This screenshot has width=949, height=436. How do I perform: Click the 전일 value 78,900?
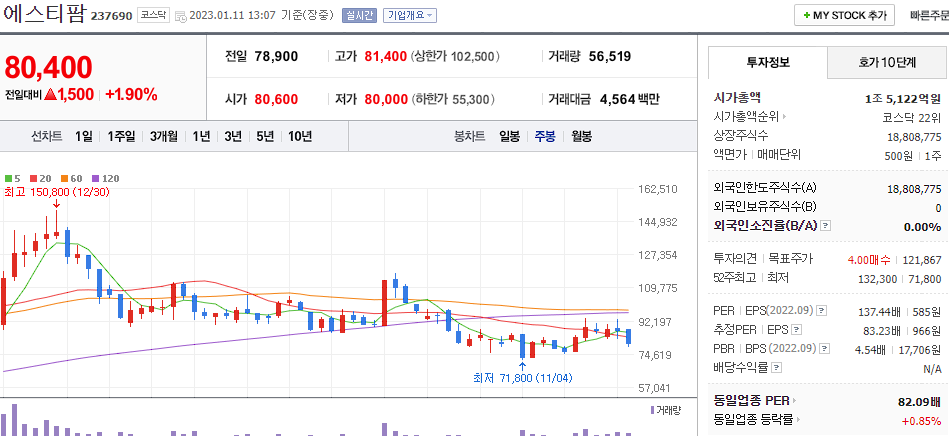[277, 57]
